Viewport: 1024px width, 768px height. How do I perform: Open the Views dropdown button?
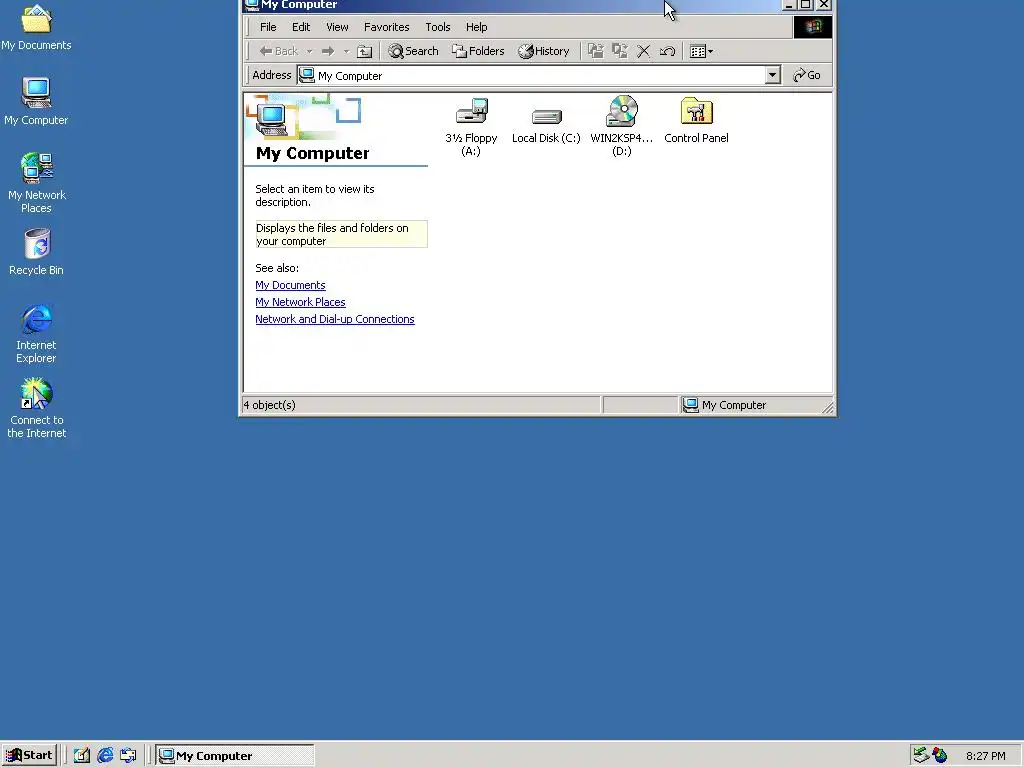701,51
